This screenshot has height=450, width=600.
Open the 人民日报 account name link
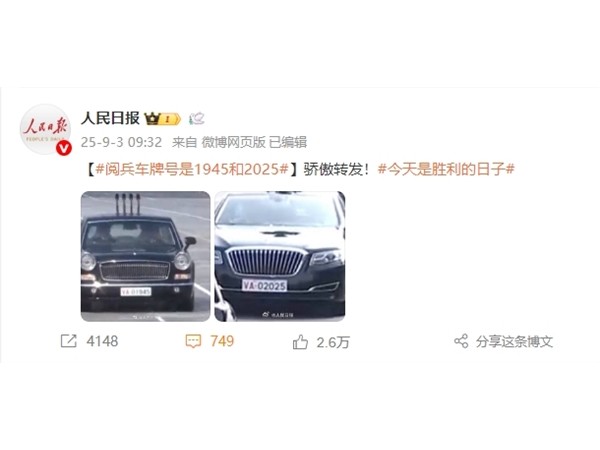(x=110, y=119)
